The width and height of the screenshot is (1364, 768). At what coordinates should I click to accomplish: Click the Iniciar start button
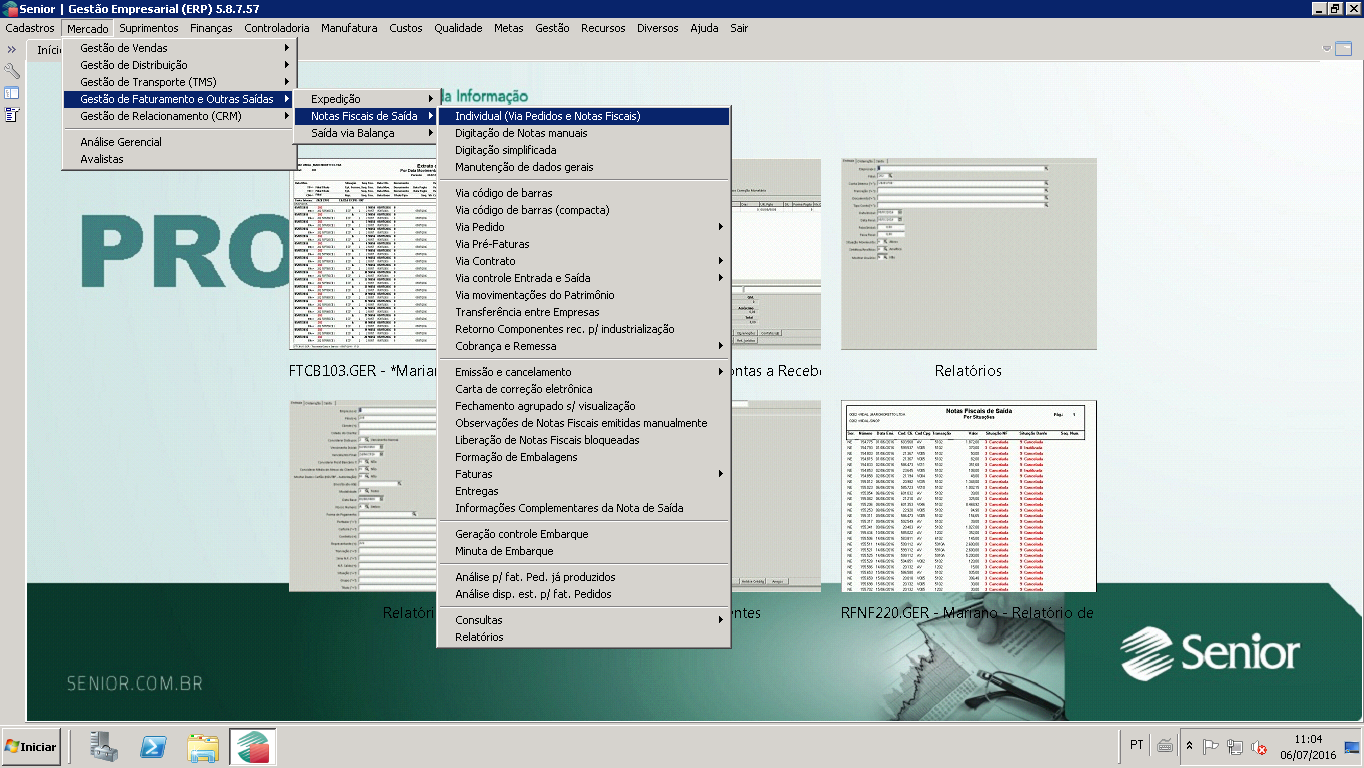pos(32,746)
